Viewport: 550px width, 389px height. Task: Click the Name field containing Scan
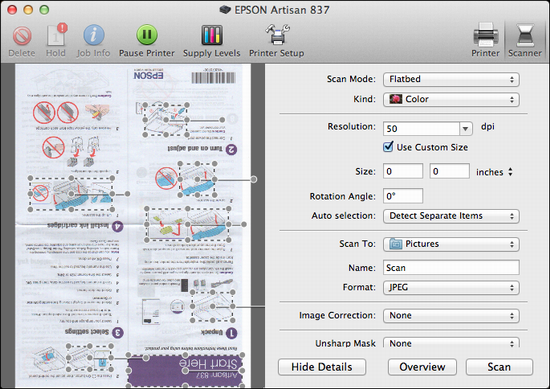point(451,268)
